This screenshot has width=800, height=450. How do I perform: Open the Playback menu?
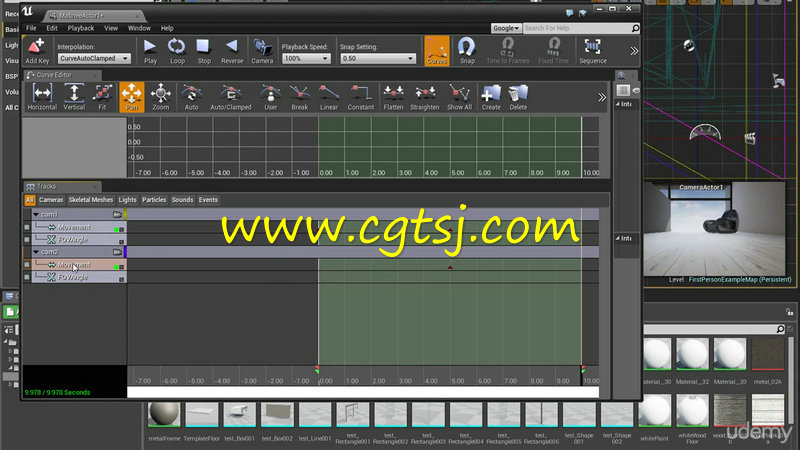point(81,28)
